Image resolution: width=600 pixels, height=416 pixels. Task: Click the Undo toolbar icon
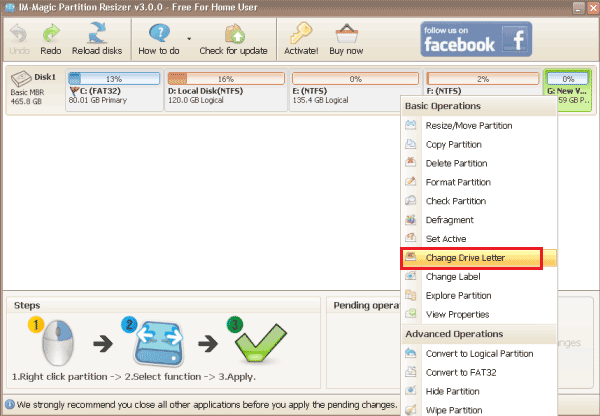pos(18,34)
